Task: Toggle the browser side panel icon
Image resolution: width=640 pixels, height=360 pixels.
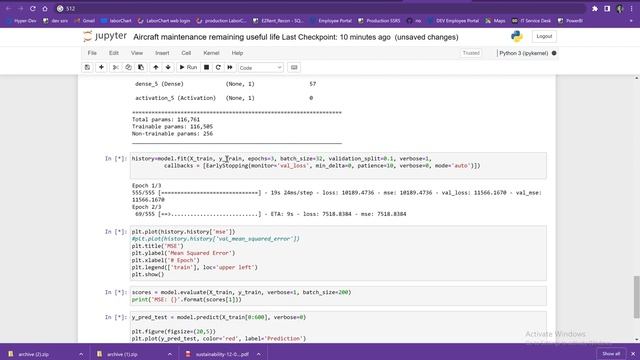Action: (x=607, y=9)
